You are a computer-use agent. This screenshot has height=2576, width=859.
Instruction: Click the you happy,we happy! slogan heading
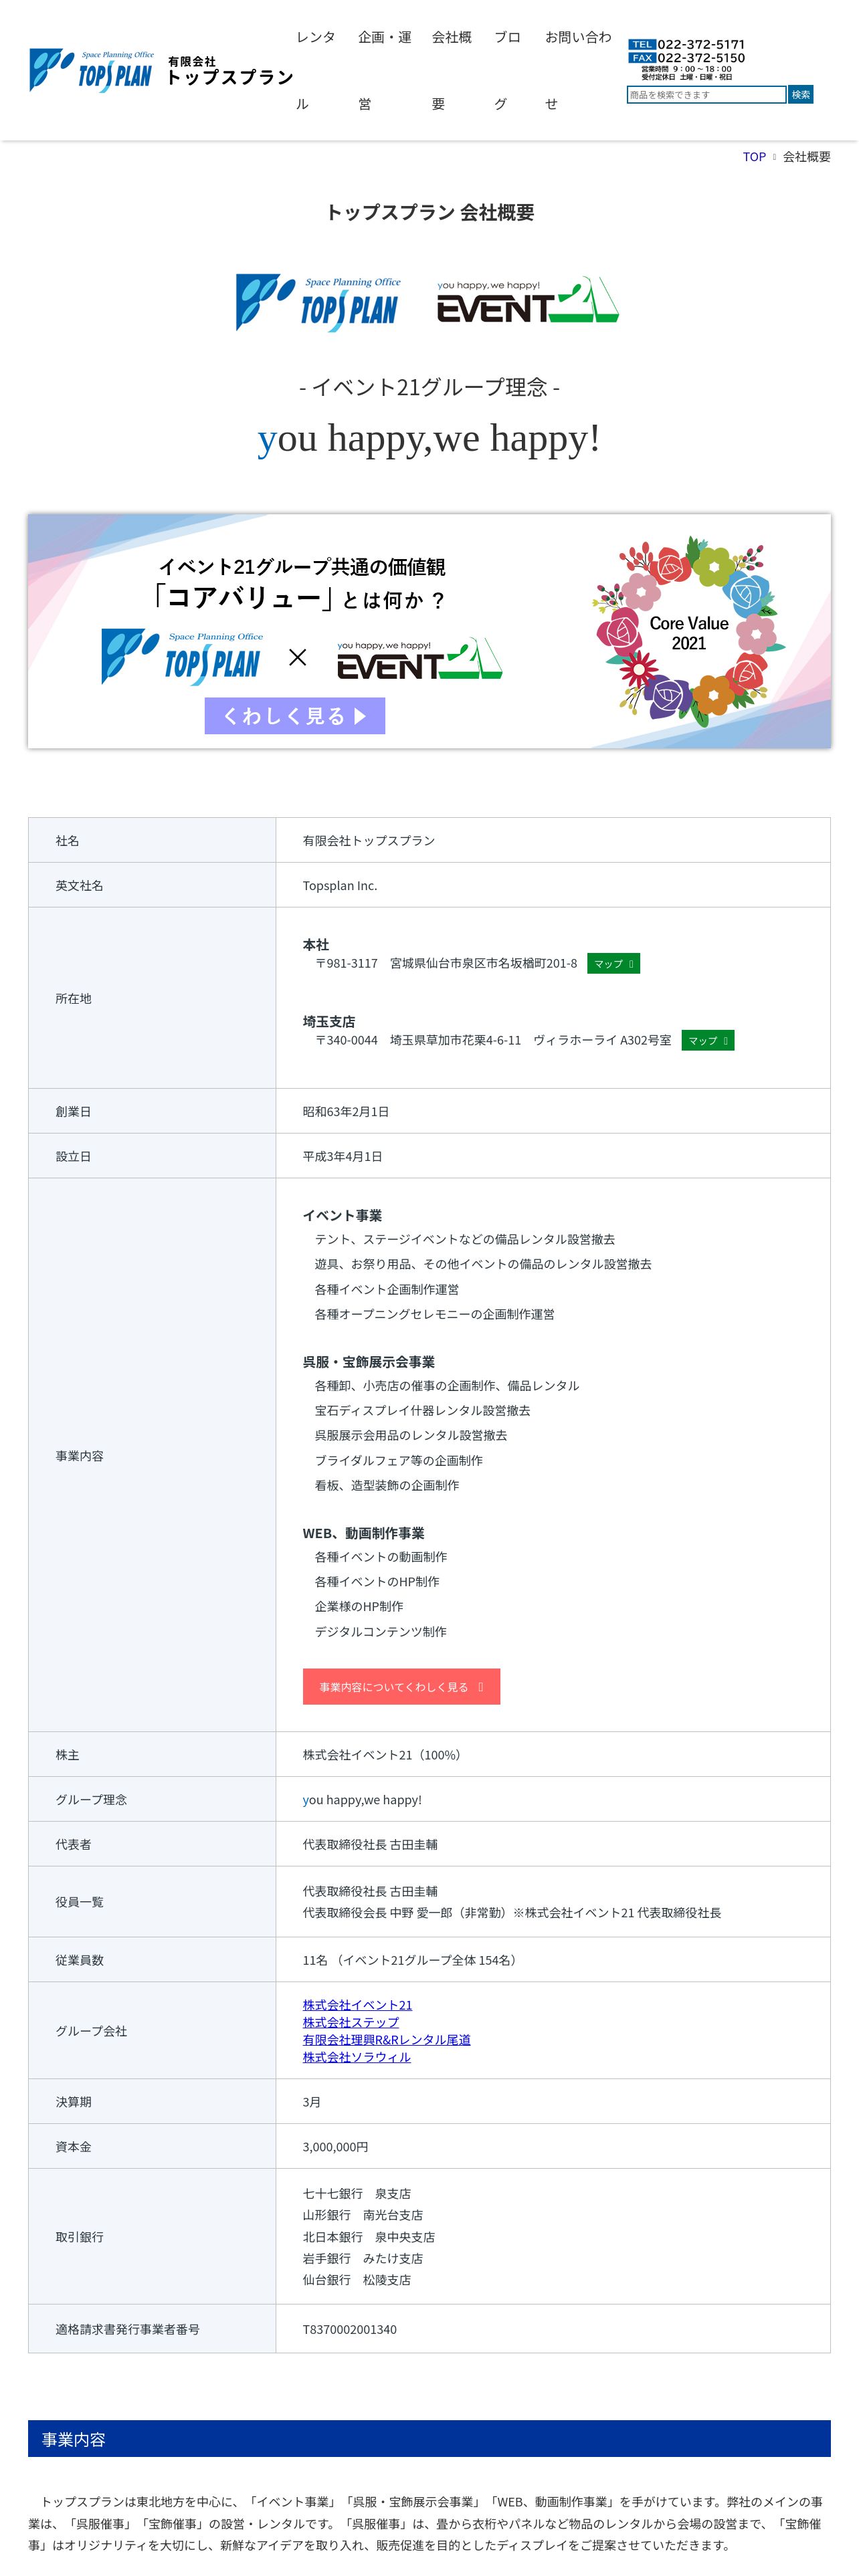point(429,438)
